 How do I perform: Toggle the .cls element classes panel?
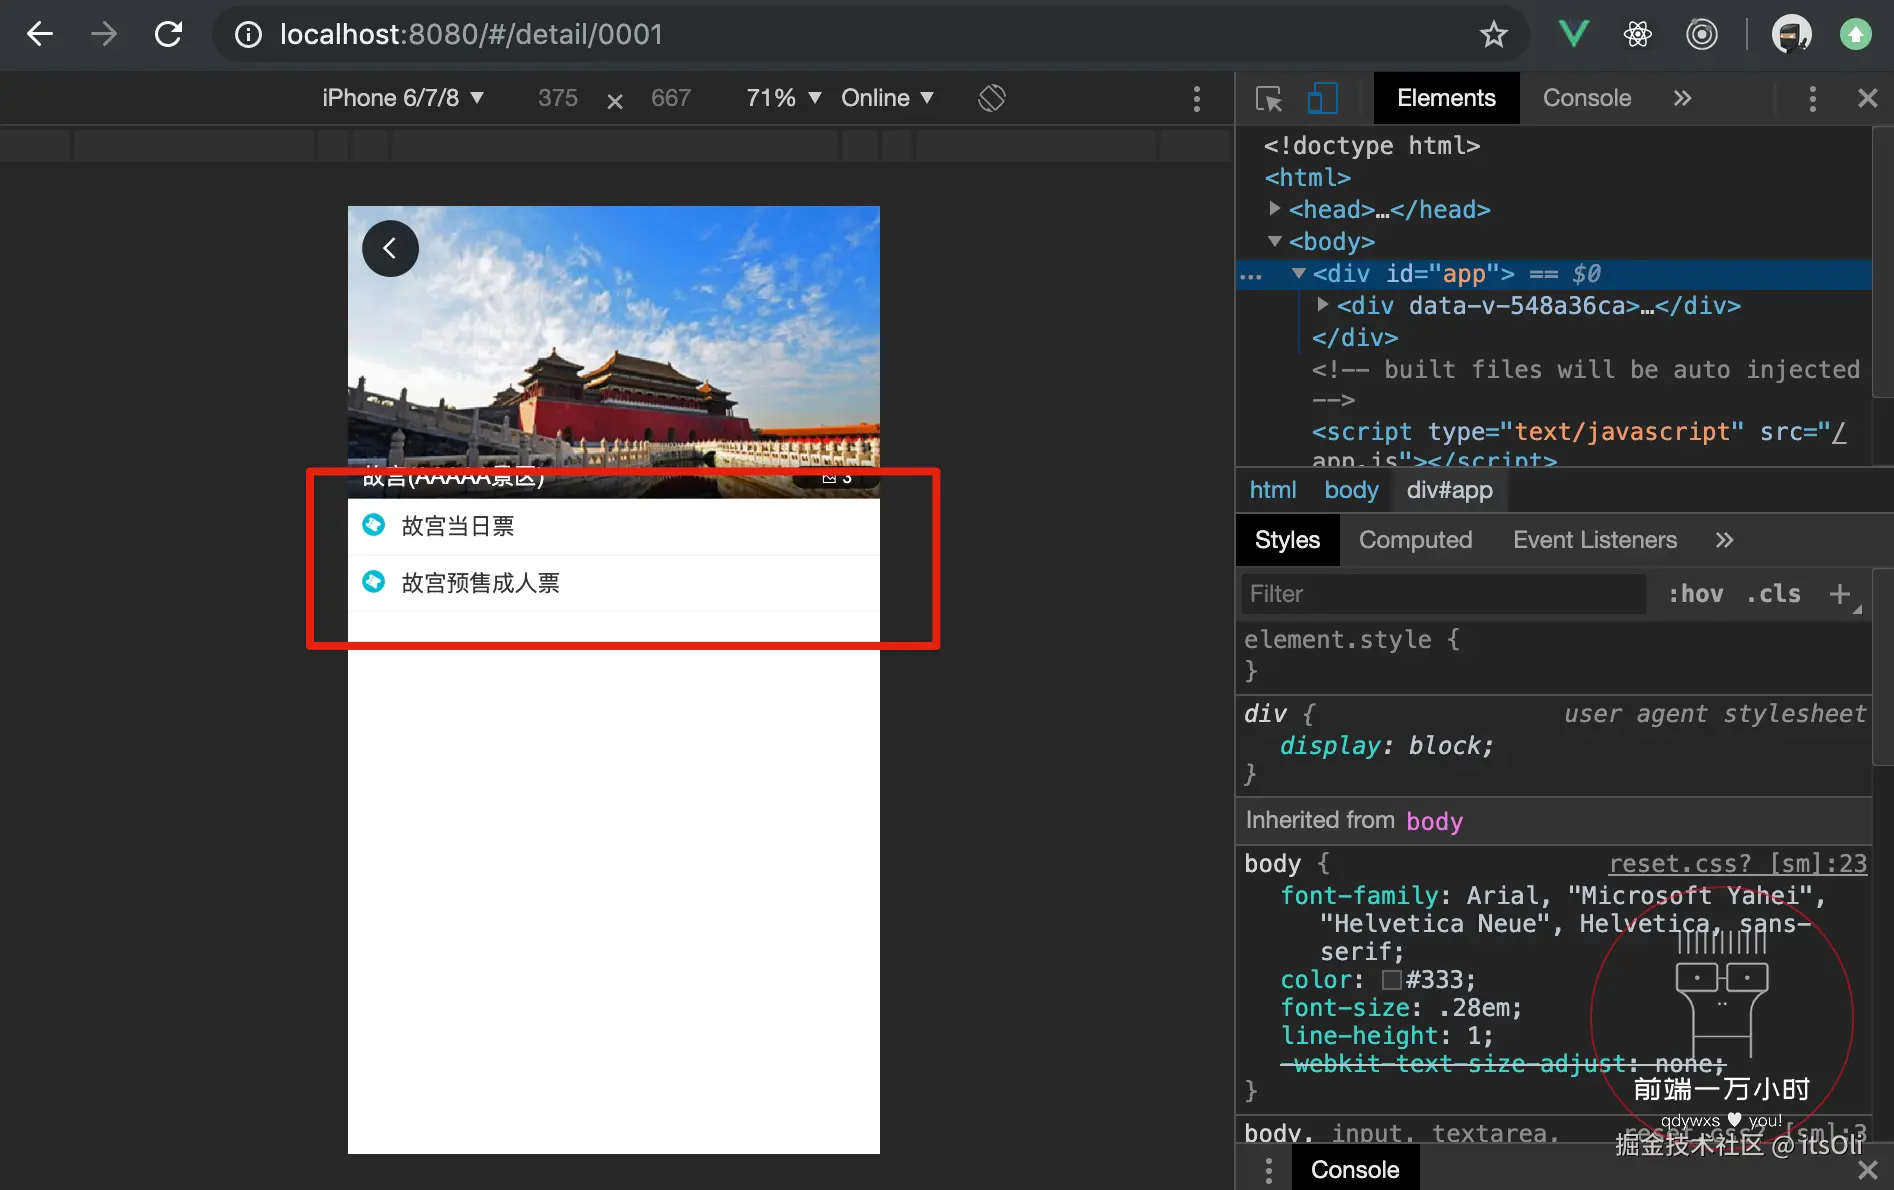click(x=1774, y=594)
